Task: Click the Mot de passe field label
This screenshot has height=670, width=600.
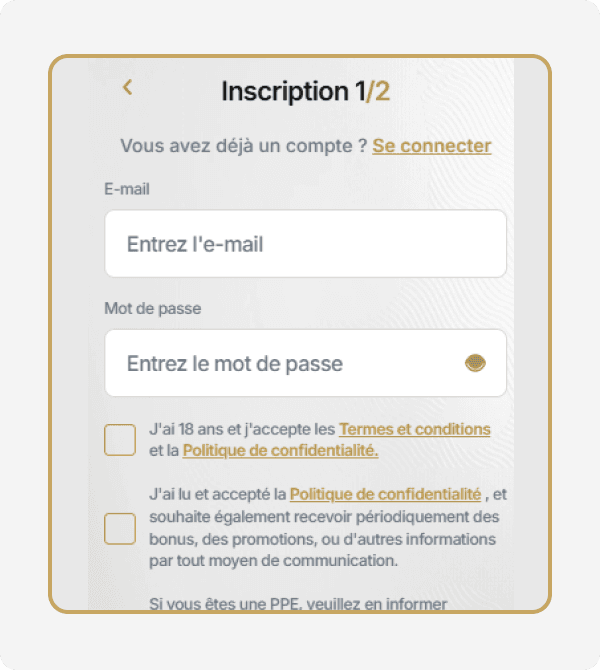Action: tap(153, 309)
